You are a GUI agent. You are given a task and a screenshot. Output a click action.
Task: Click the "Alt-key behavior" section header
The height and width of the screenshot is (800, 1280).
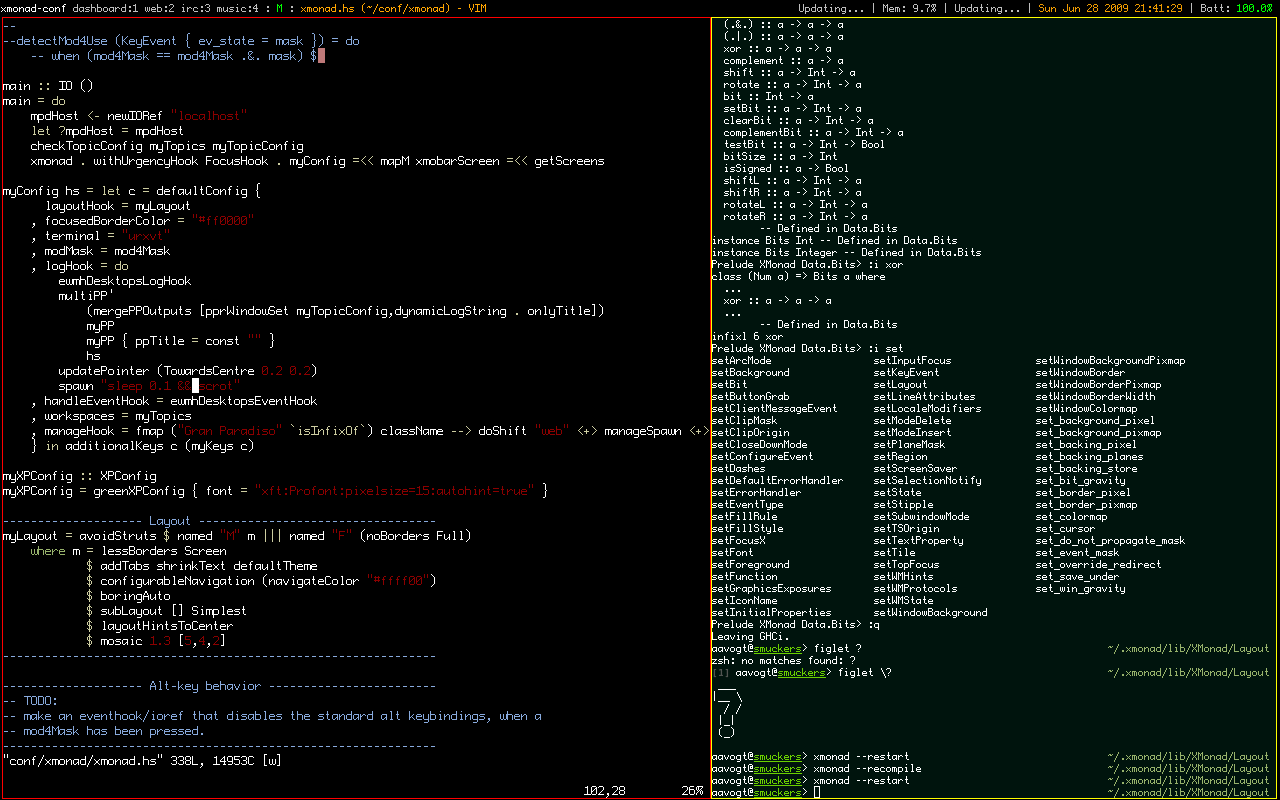point(205,686)
